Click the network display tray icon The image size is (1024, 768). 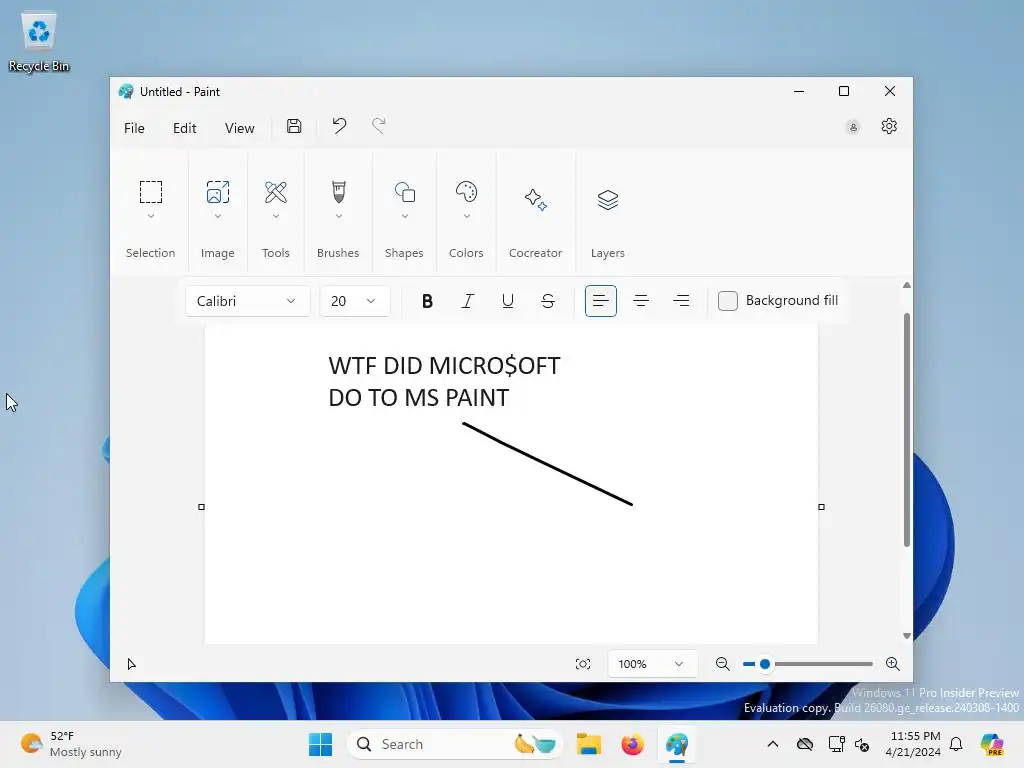(x=836, y=744)
